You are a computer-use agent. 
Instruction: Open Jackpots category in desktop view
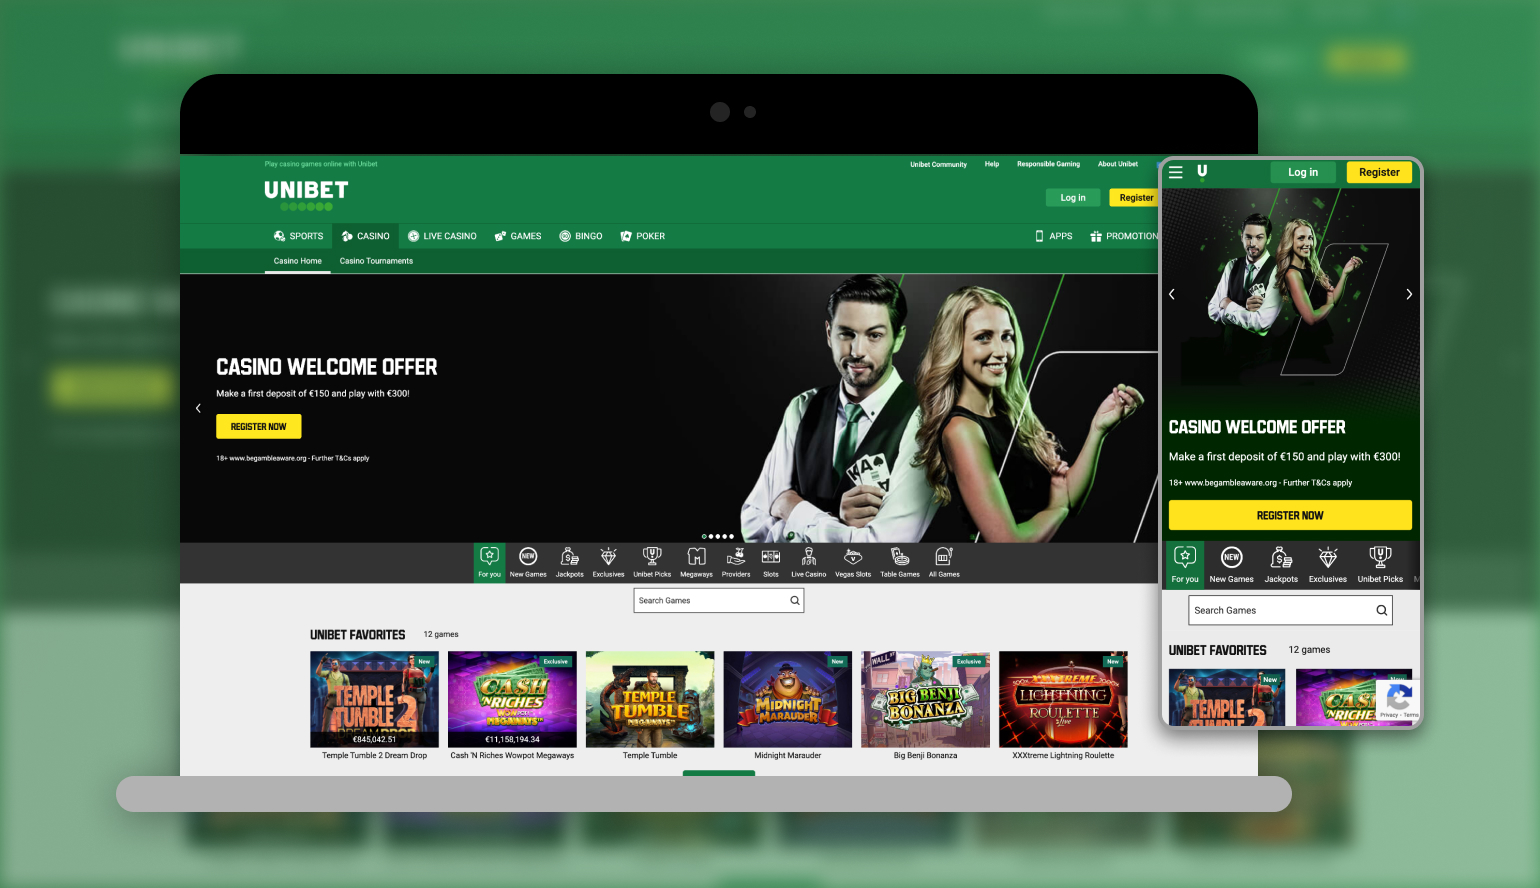click(x=569, y=562)
